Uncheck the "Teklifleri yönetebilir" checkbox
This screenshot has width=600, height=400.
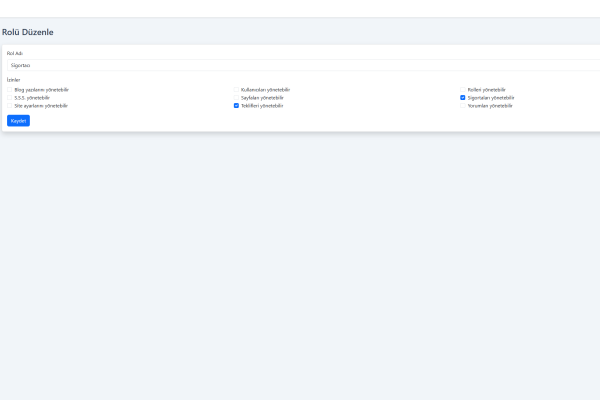[236, 106]
